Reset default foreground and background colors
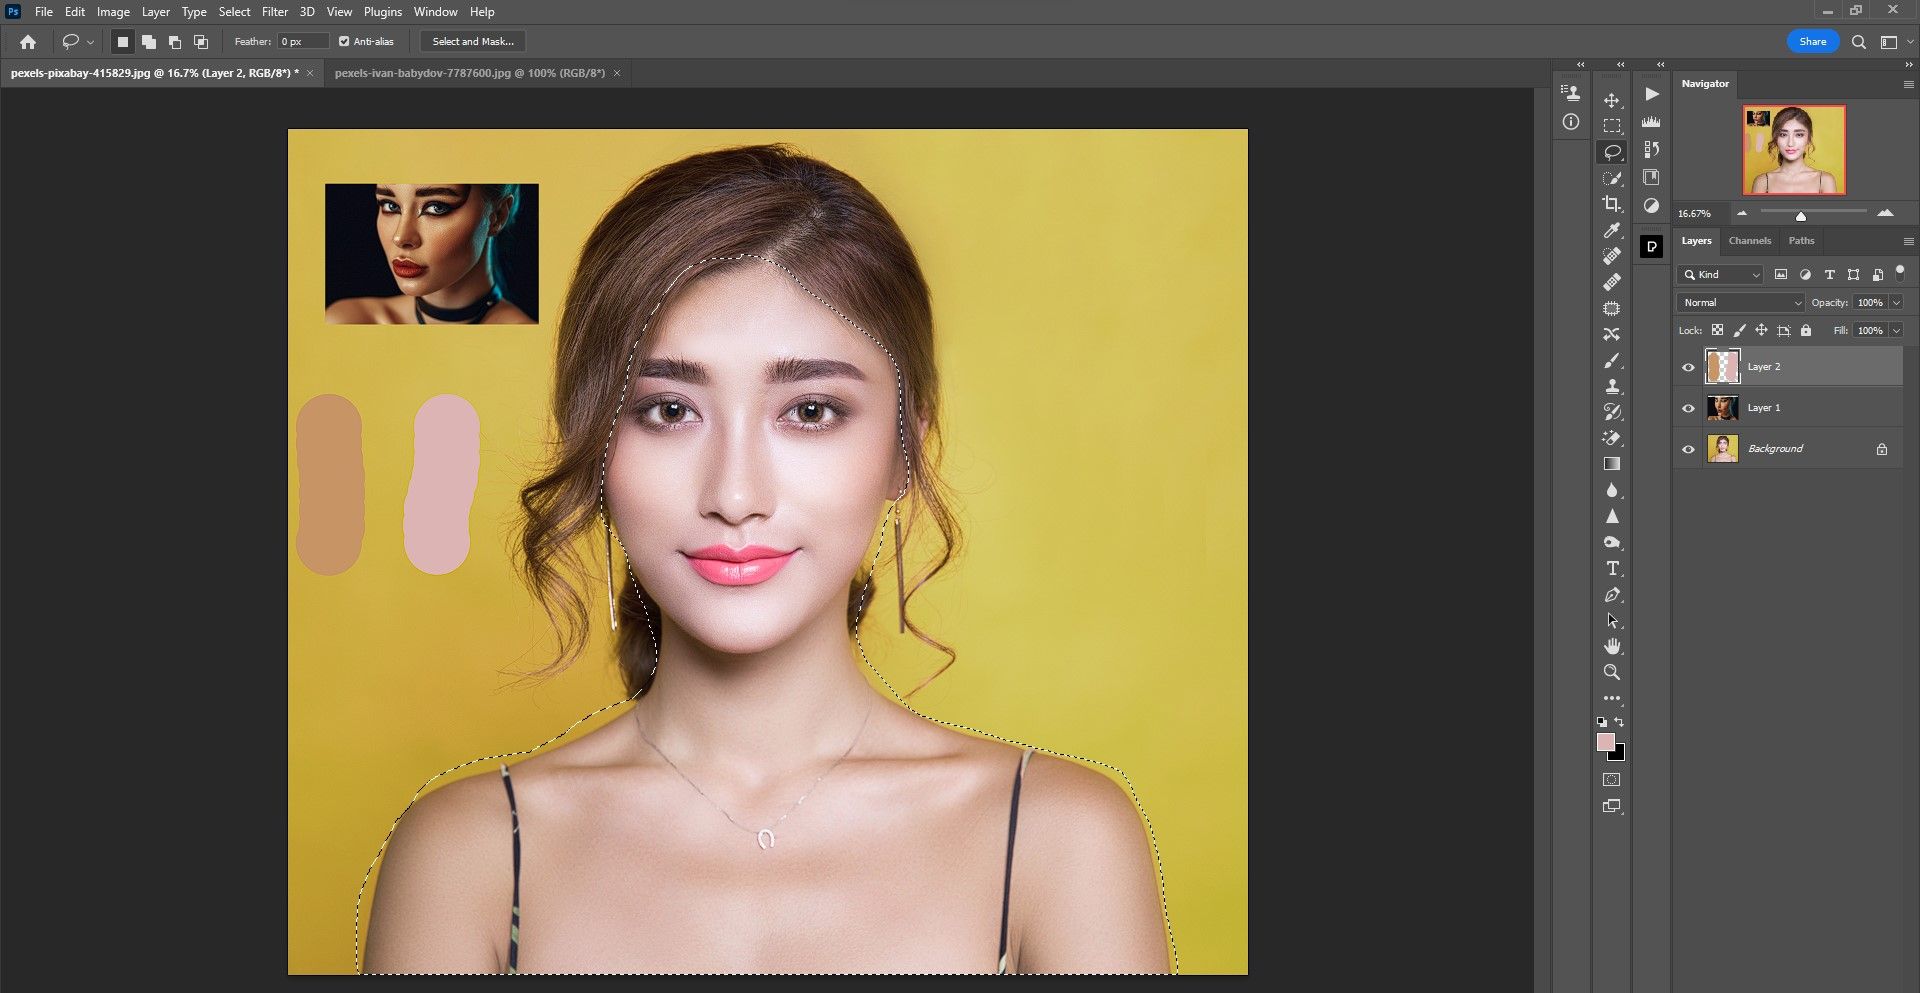Viewport: 1920px width, 993px height. click(x=1602, y=721)
